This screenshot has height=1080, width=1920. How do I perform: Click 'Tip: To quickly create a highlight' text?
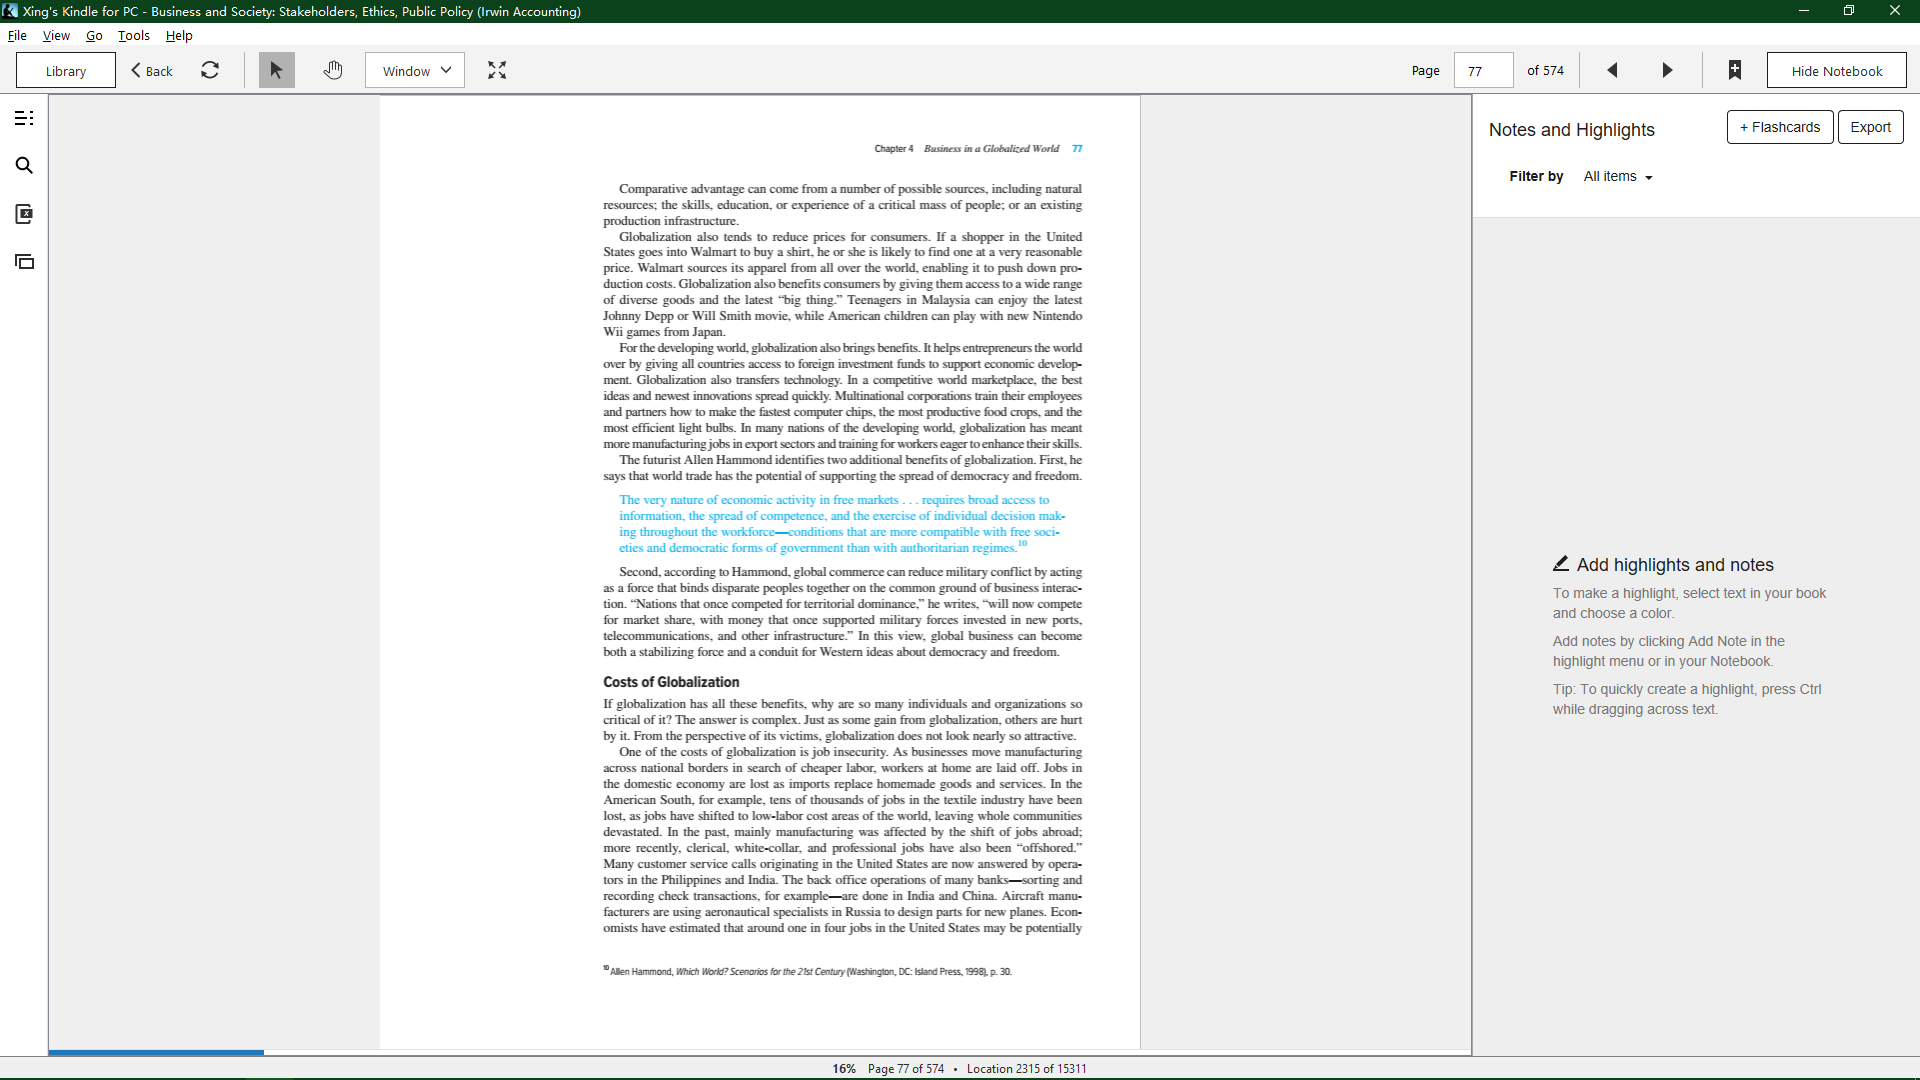pyautogui.click(x=1687, y=699)
